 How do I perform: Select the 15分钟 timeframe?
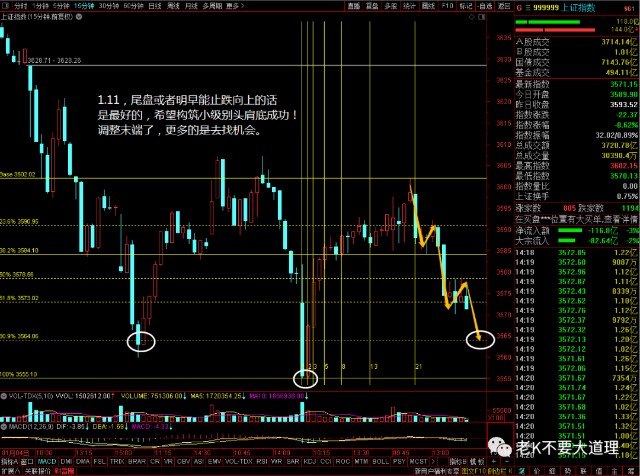coord(84,6)
